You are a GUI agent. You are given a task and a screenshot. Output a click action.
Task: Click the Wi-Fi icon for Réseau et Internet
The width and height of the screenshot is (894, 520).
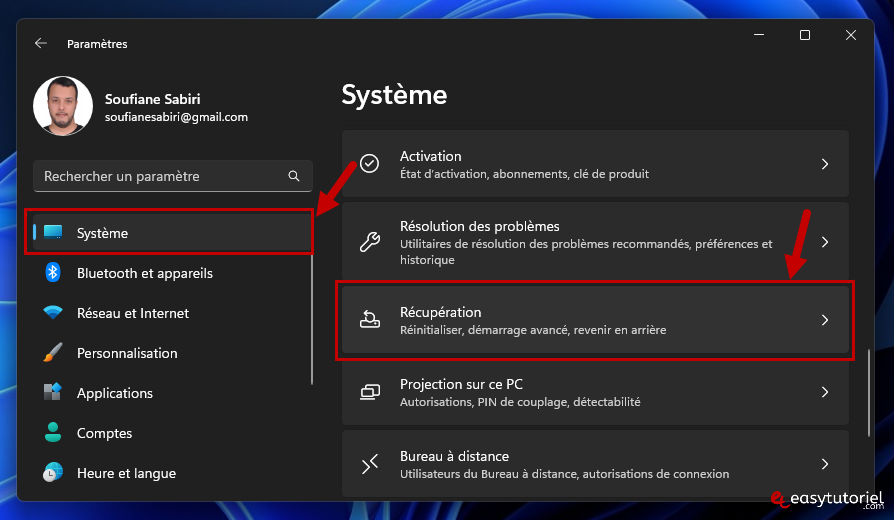[x=53, y=312]
